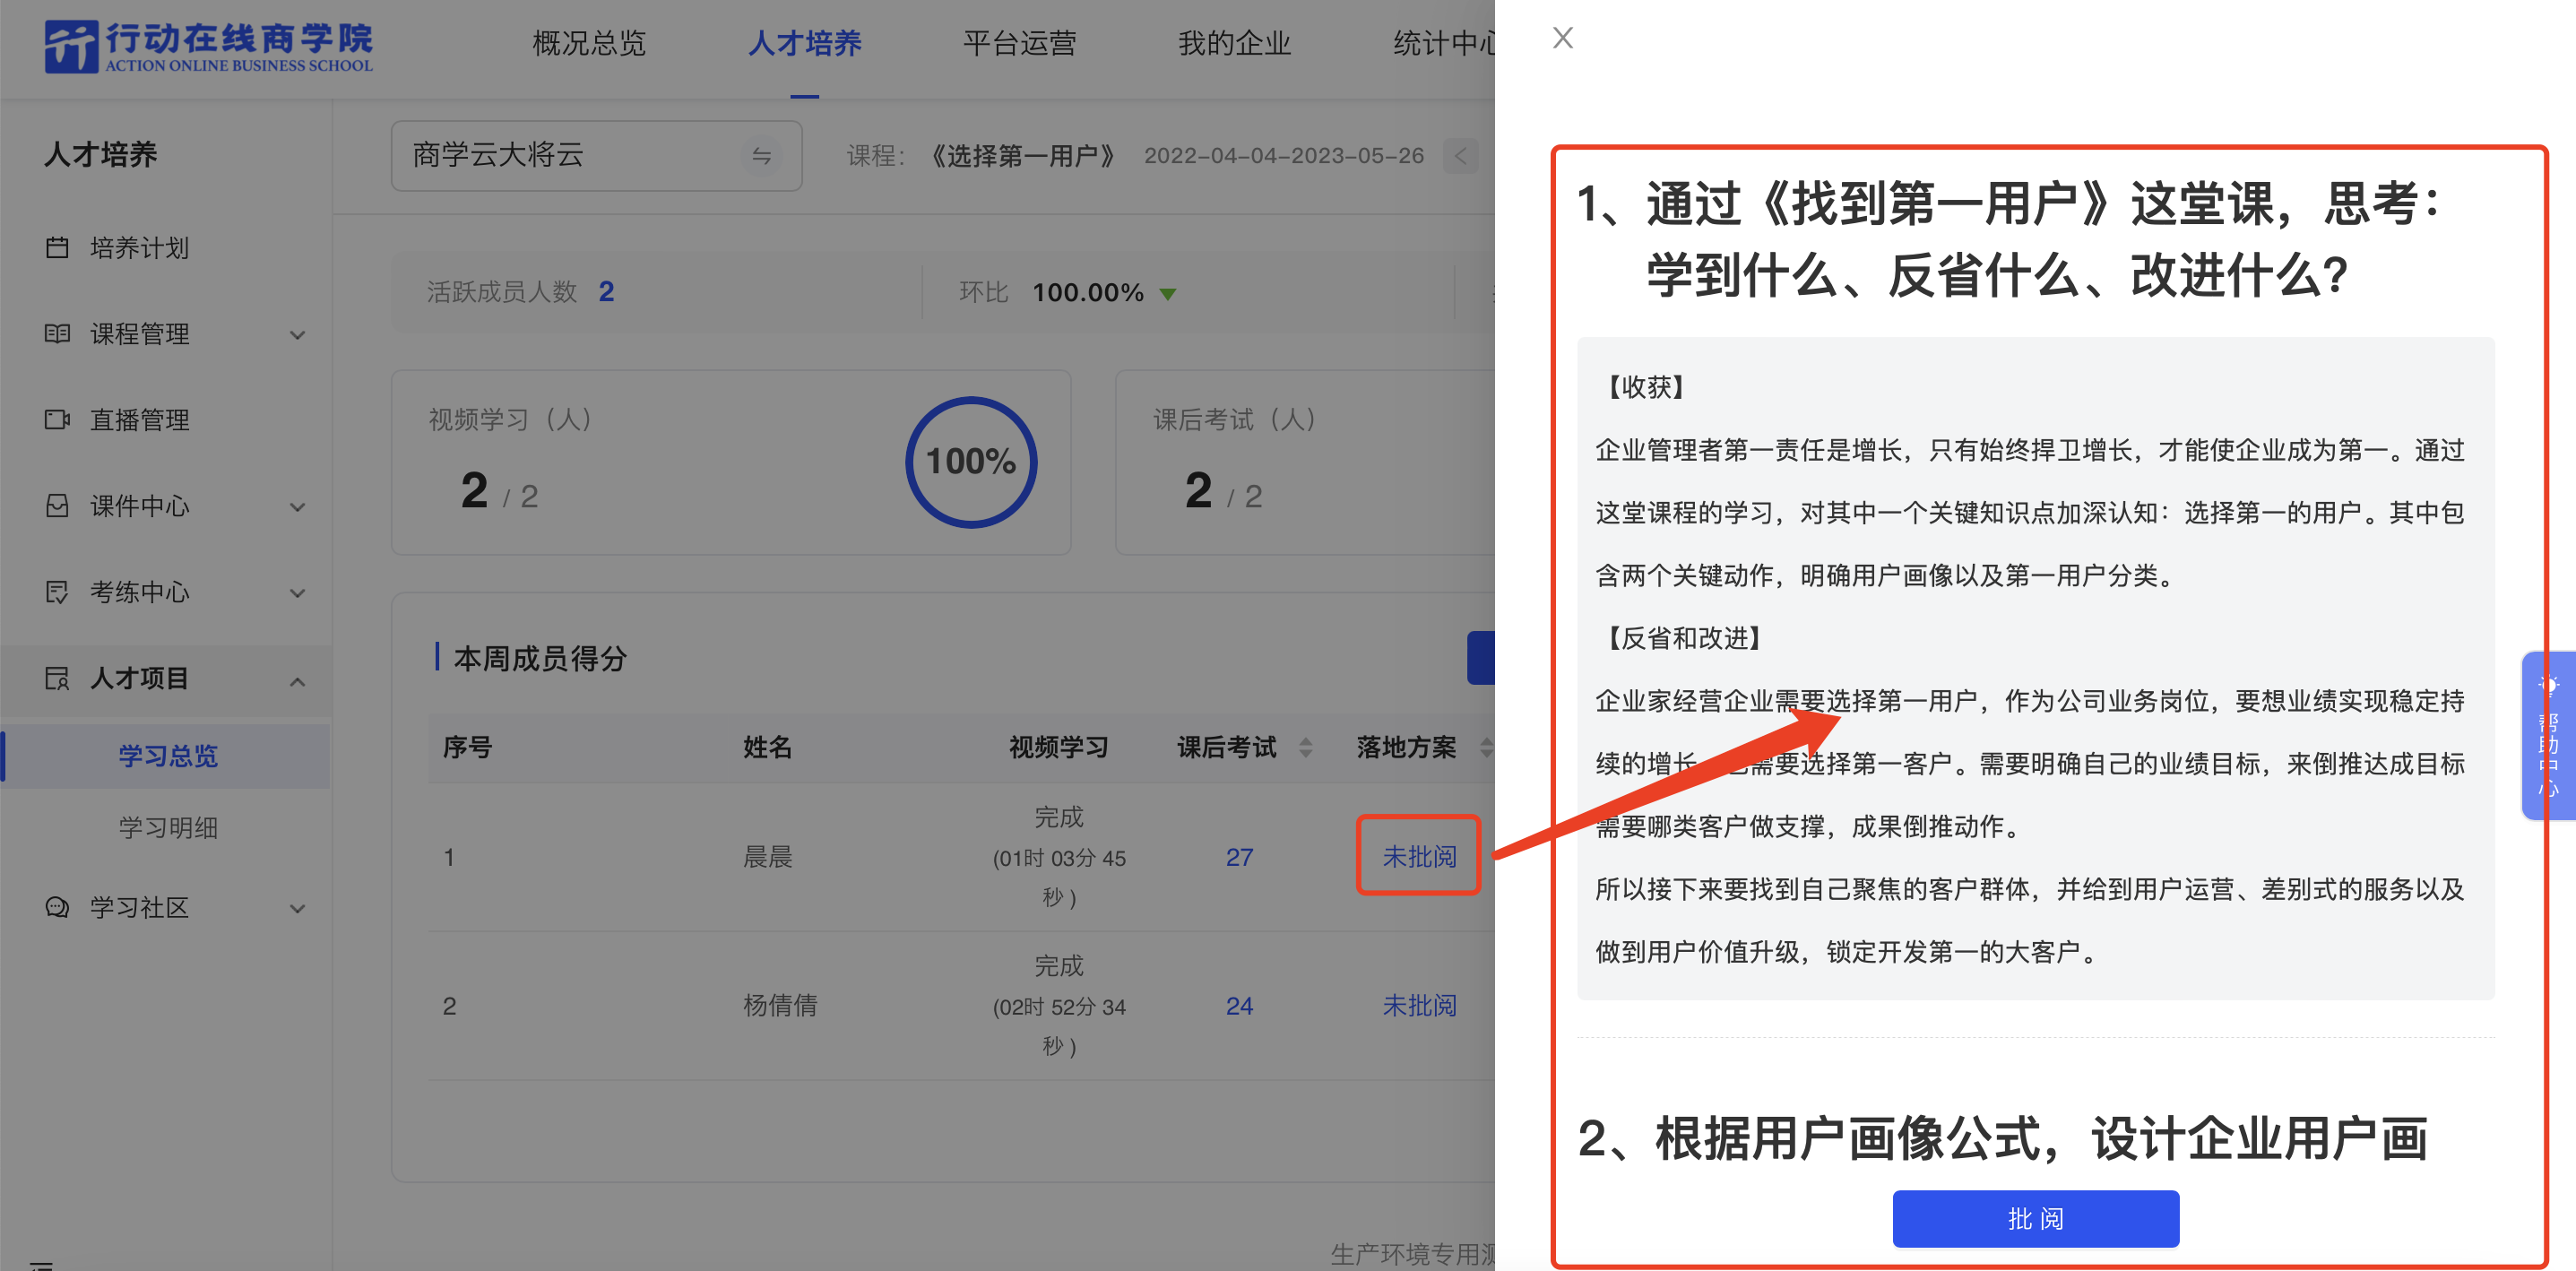Click the 考练中心 checklist icon
This screenshot has height=1271, width=2576.
[57, 591]
